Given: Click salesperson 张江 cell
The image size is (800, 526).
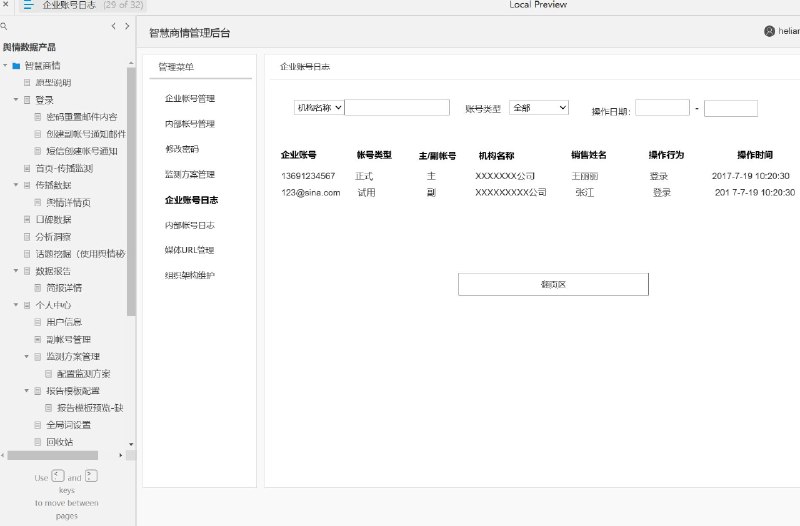Looking at the screenshot, I should click(585, 192).
